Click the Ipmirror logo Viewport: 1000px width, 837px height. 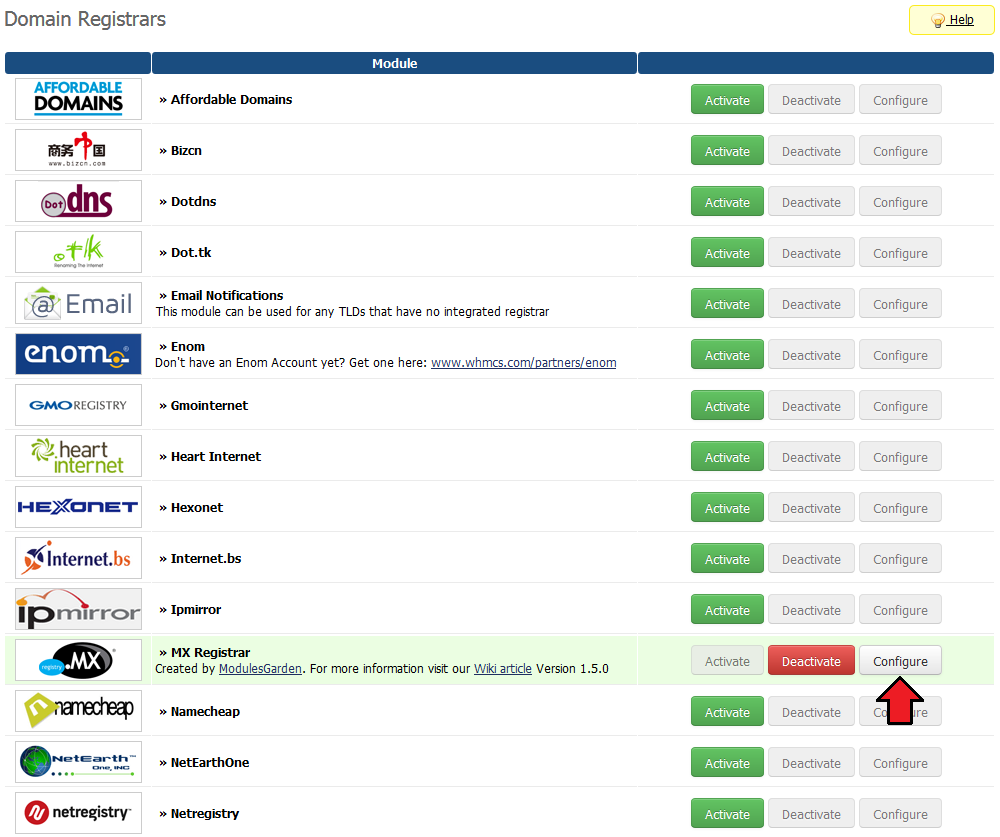(x=78, y=609)
